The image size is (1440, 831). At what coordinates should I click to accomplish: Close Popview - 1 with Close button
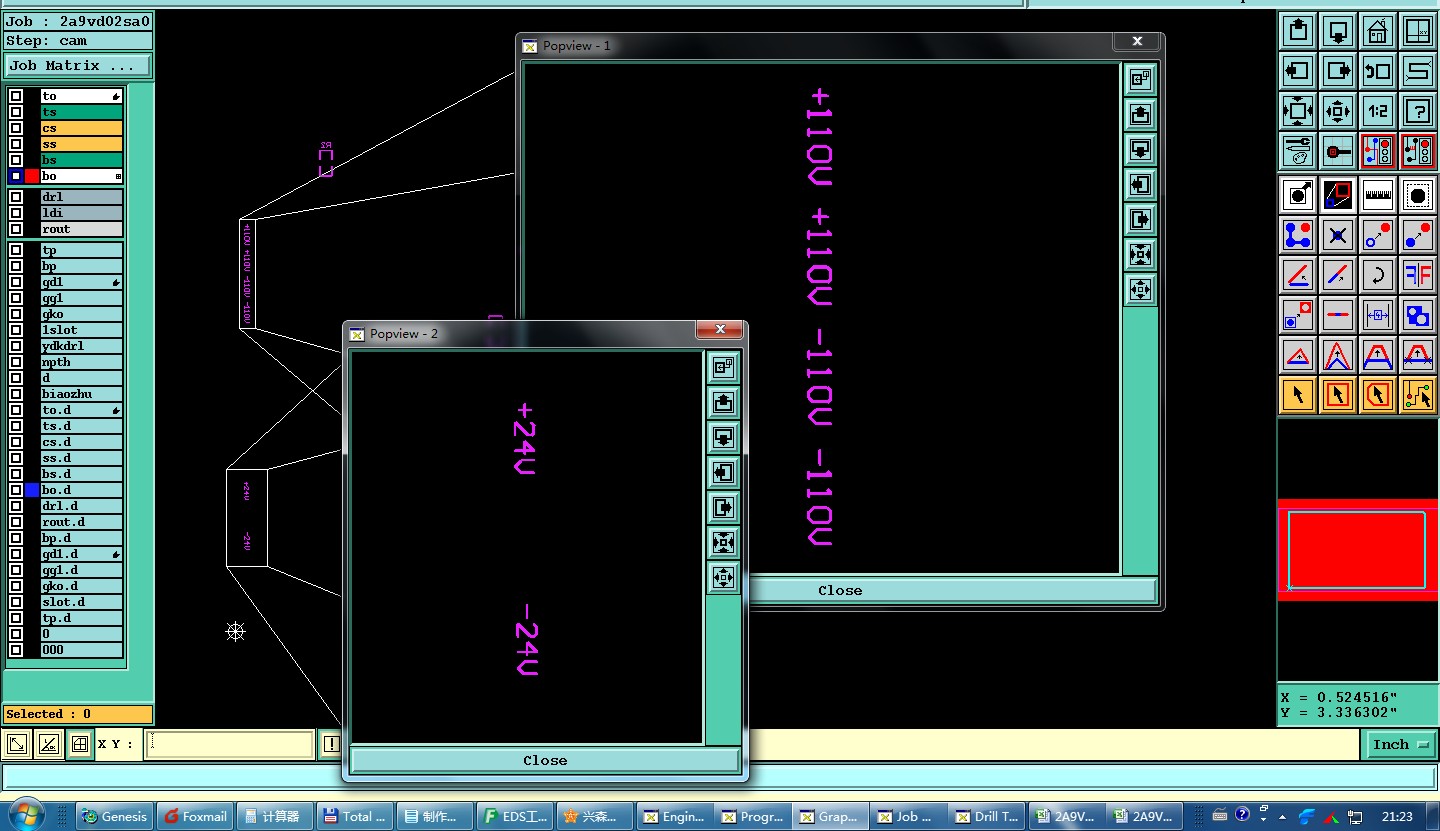coord(839,590)
